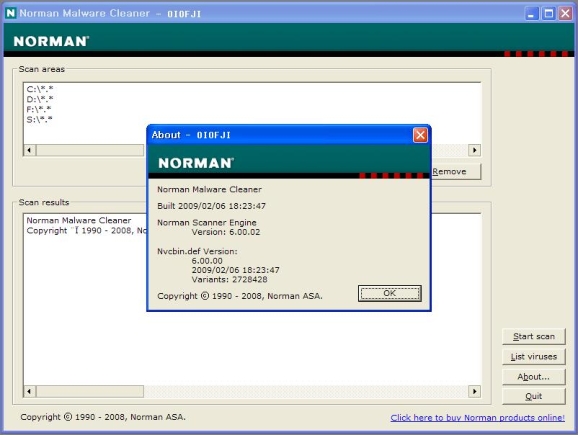Click the Scan results horizontal scrollbar thumb
This screenshot has width=578, height=435.
(90, 391)
